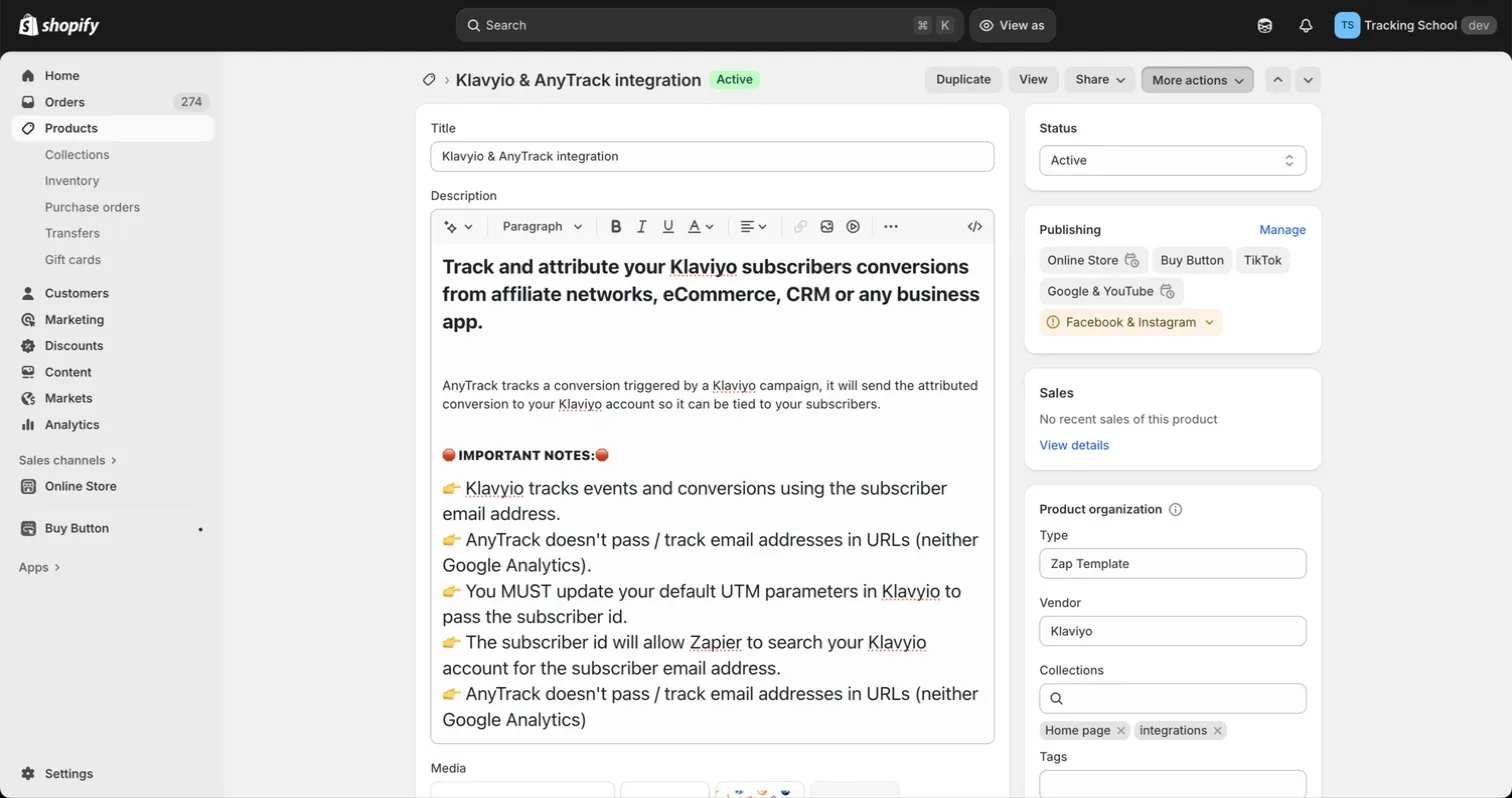This screenshot has height=798, width=1512.
Task: Open the Share dropdown
Action: coord(1099,80)
